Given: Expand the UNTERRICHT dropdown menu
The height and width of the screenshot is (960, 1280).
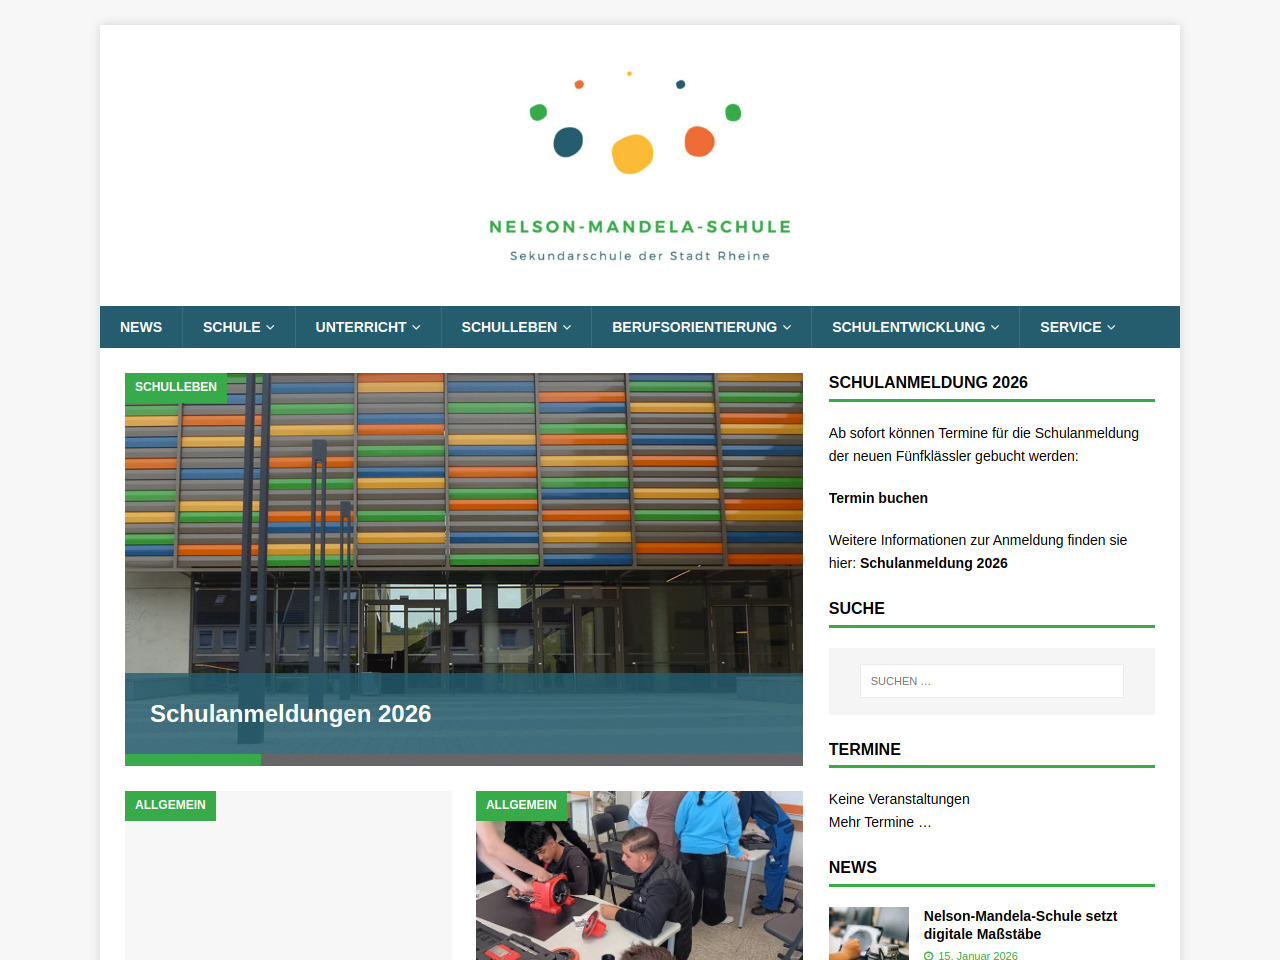Looking at the screenshot, I should (367, 327).
